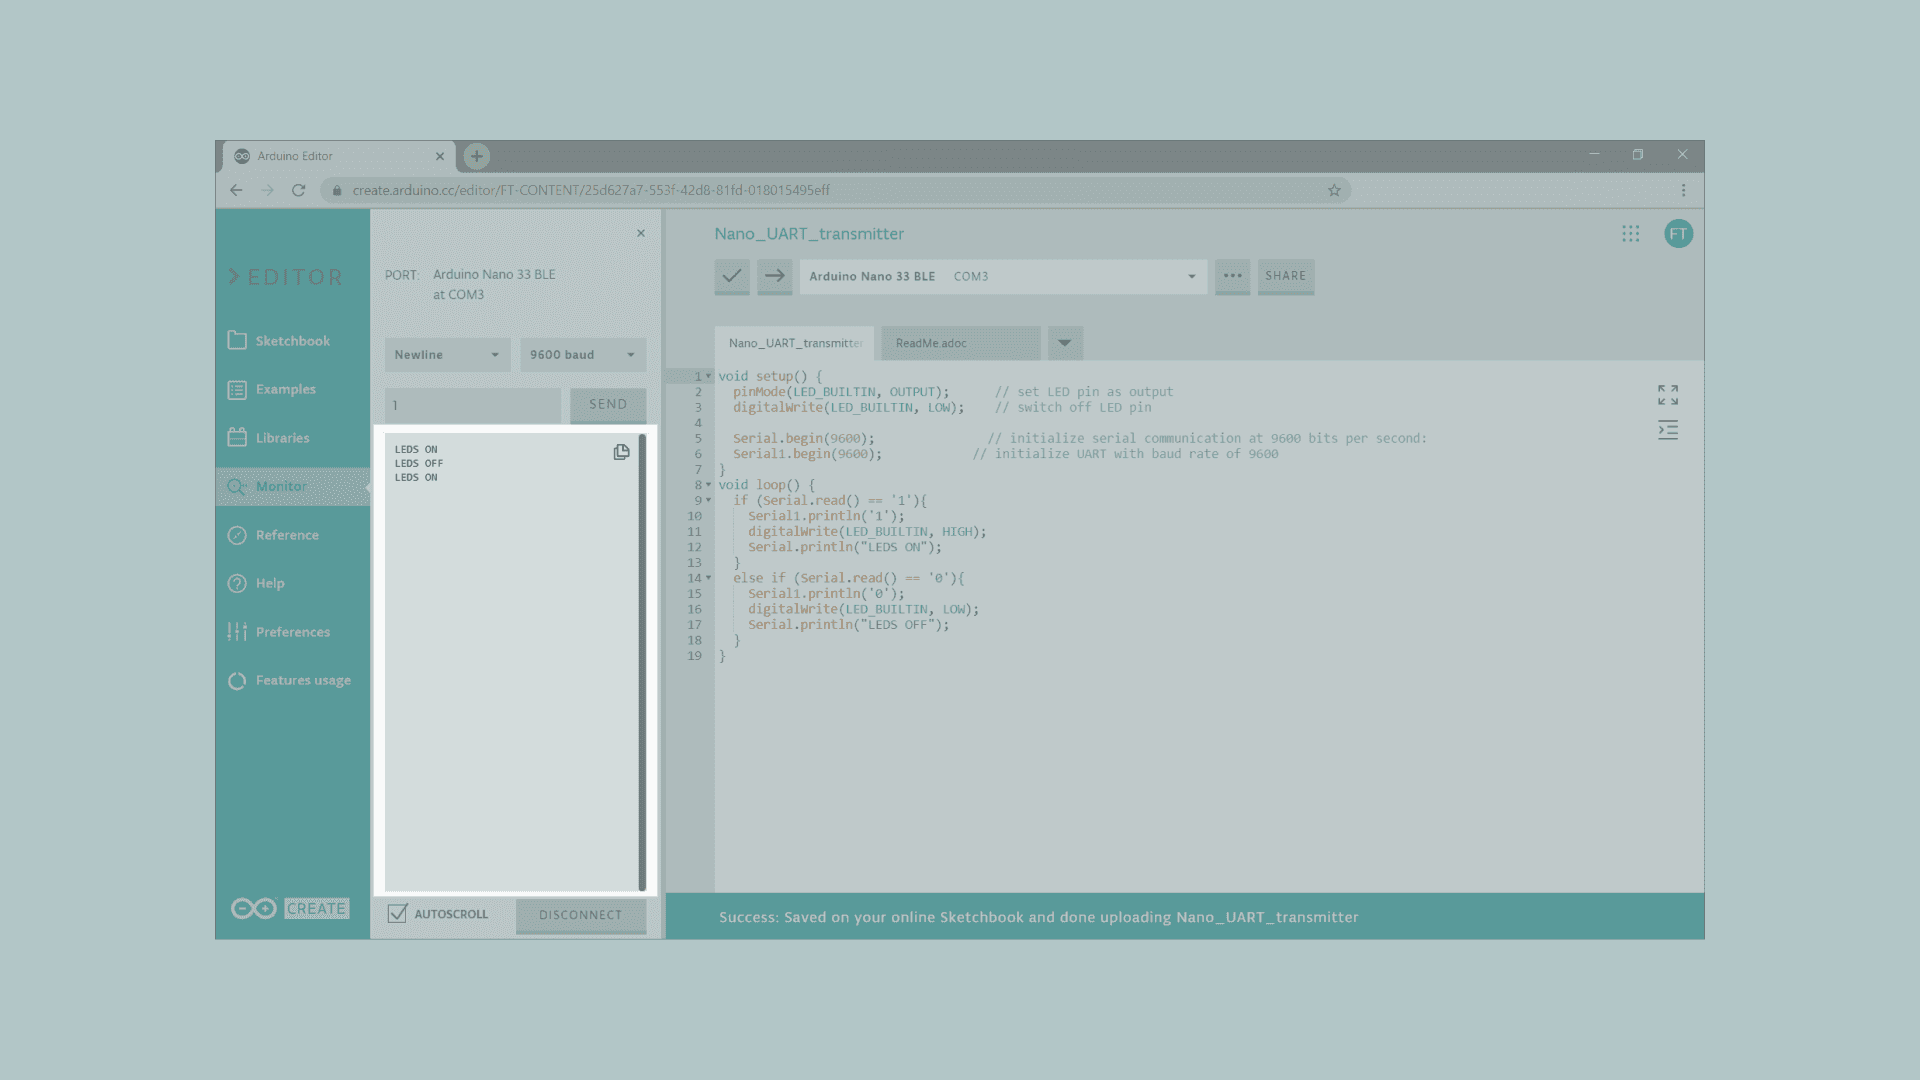
Task: Click the Verify checkmark icon
Action: click(732, 276)
